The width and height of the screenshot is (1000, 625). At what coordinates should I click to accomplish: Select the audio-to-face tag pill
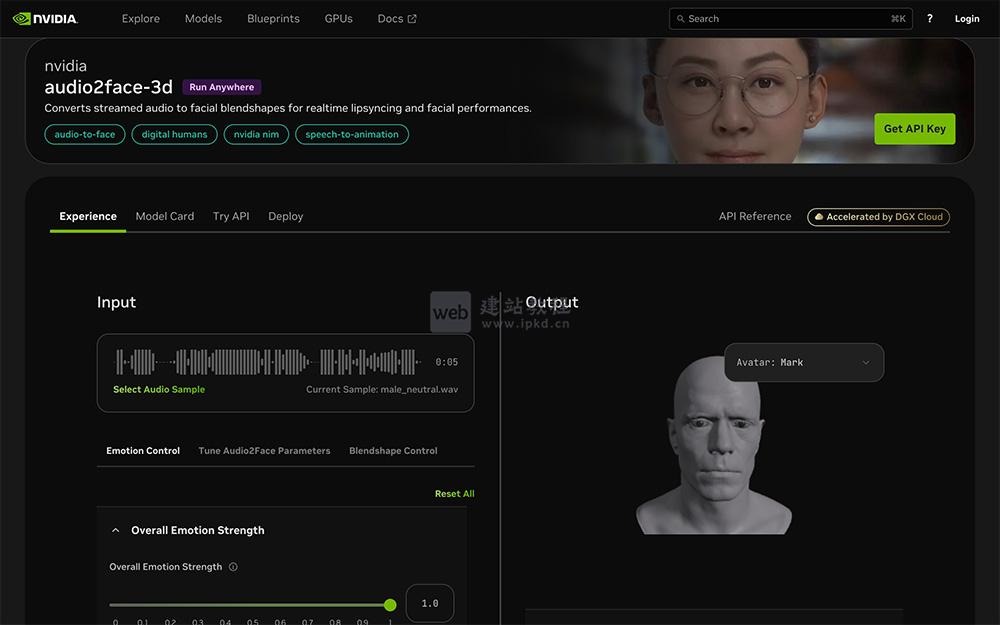(84, 133)
